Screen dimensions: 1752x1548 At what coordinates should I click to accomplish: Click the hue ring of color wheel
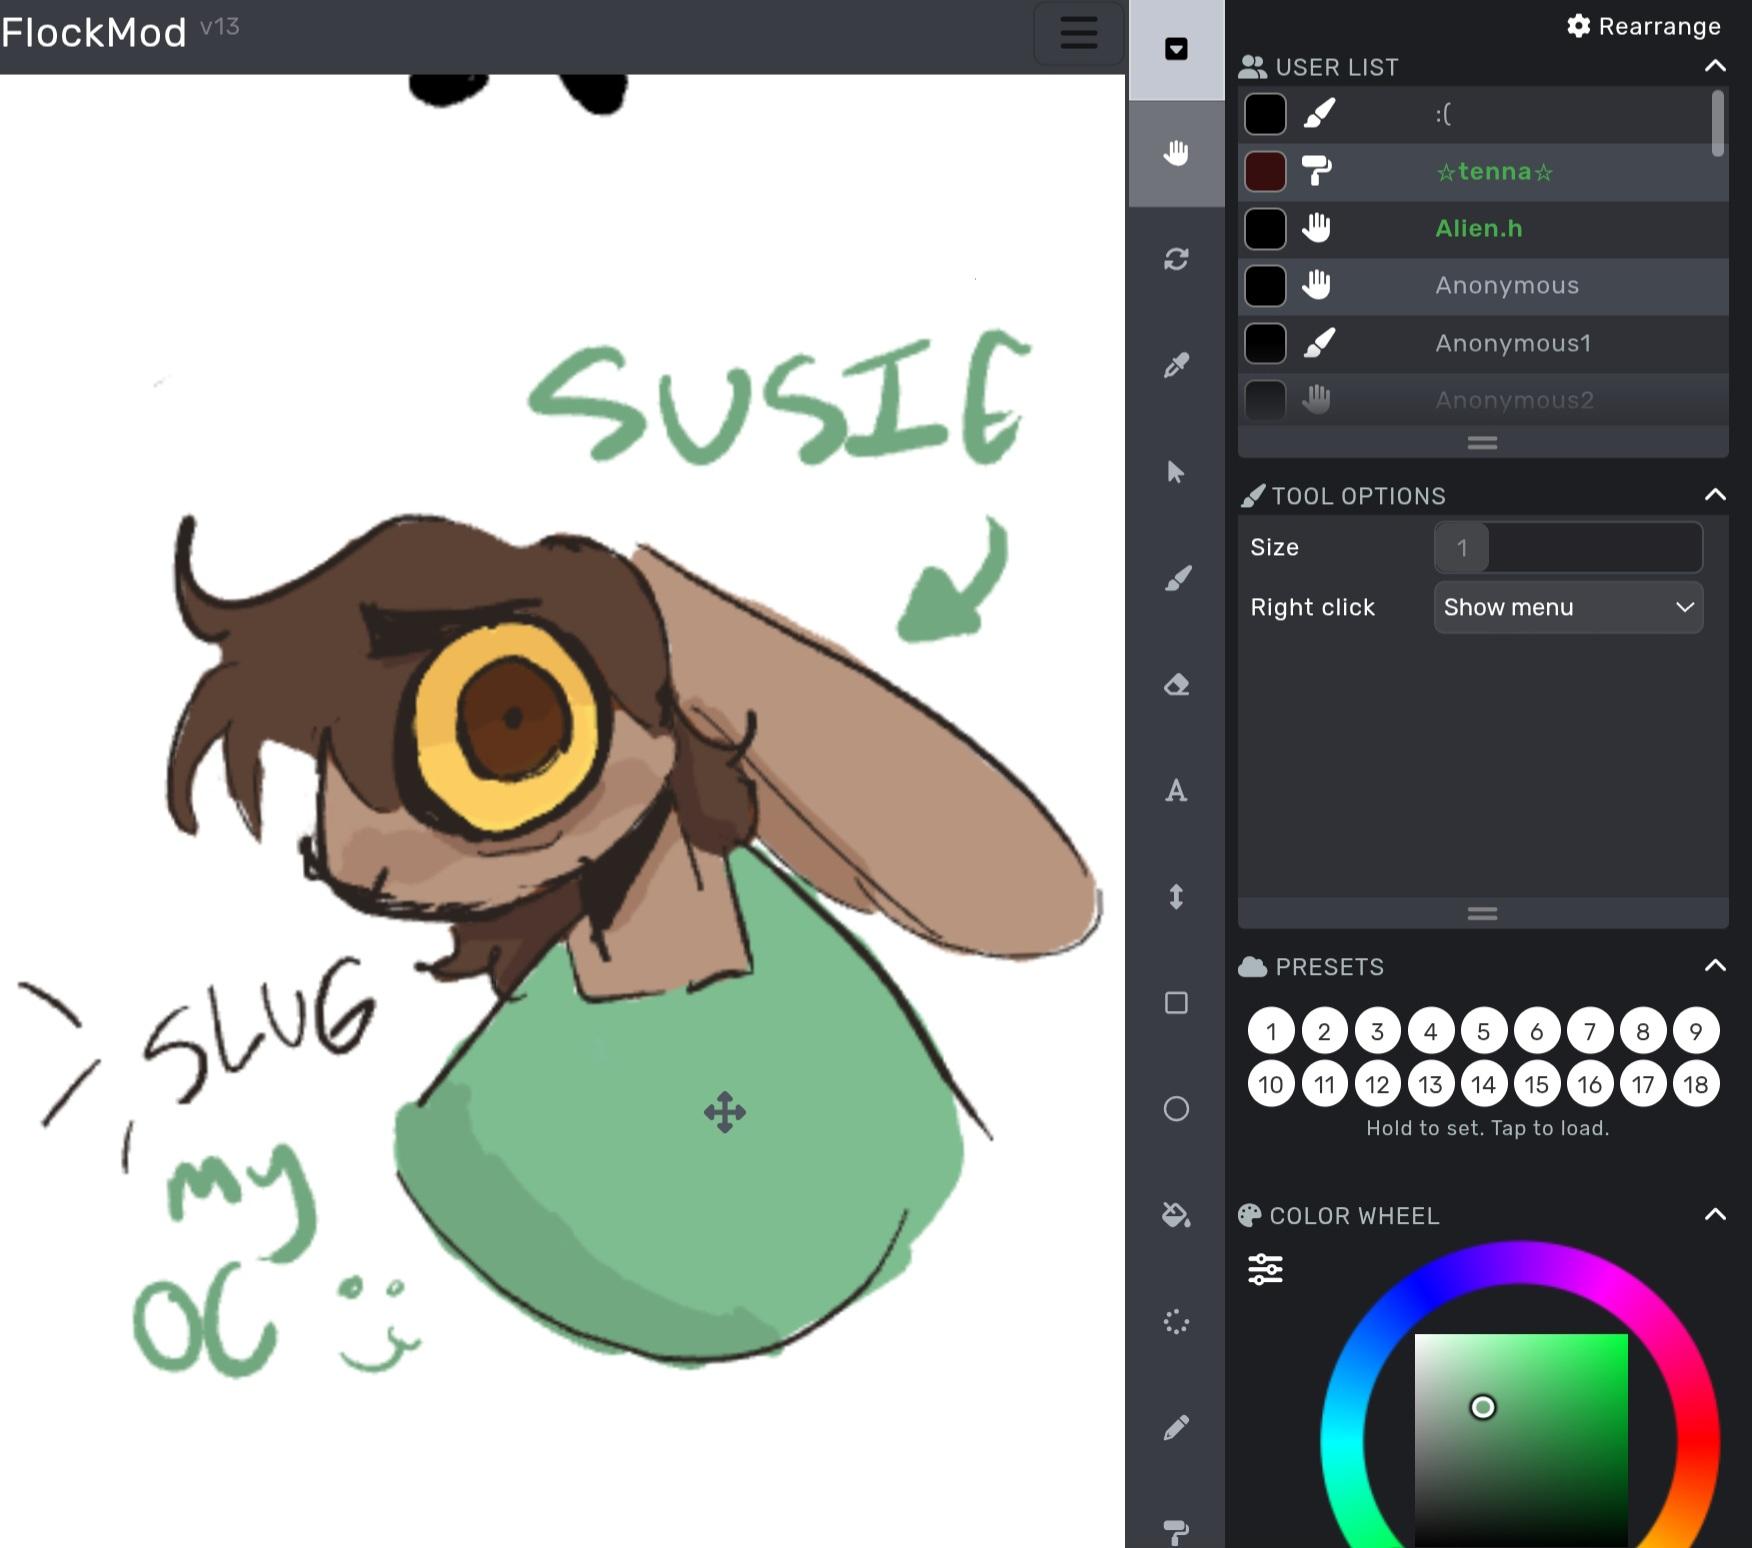[1520, 1262]
